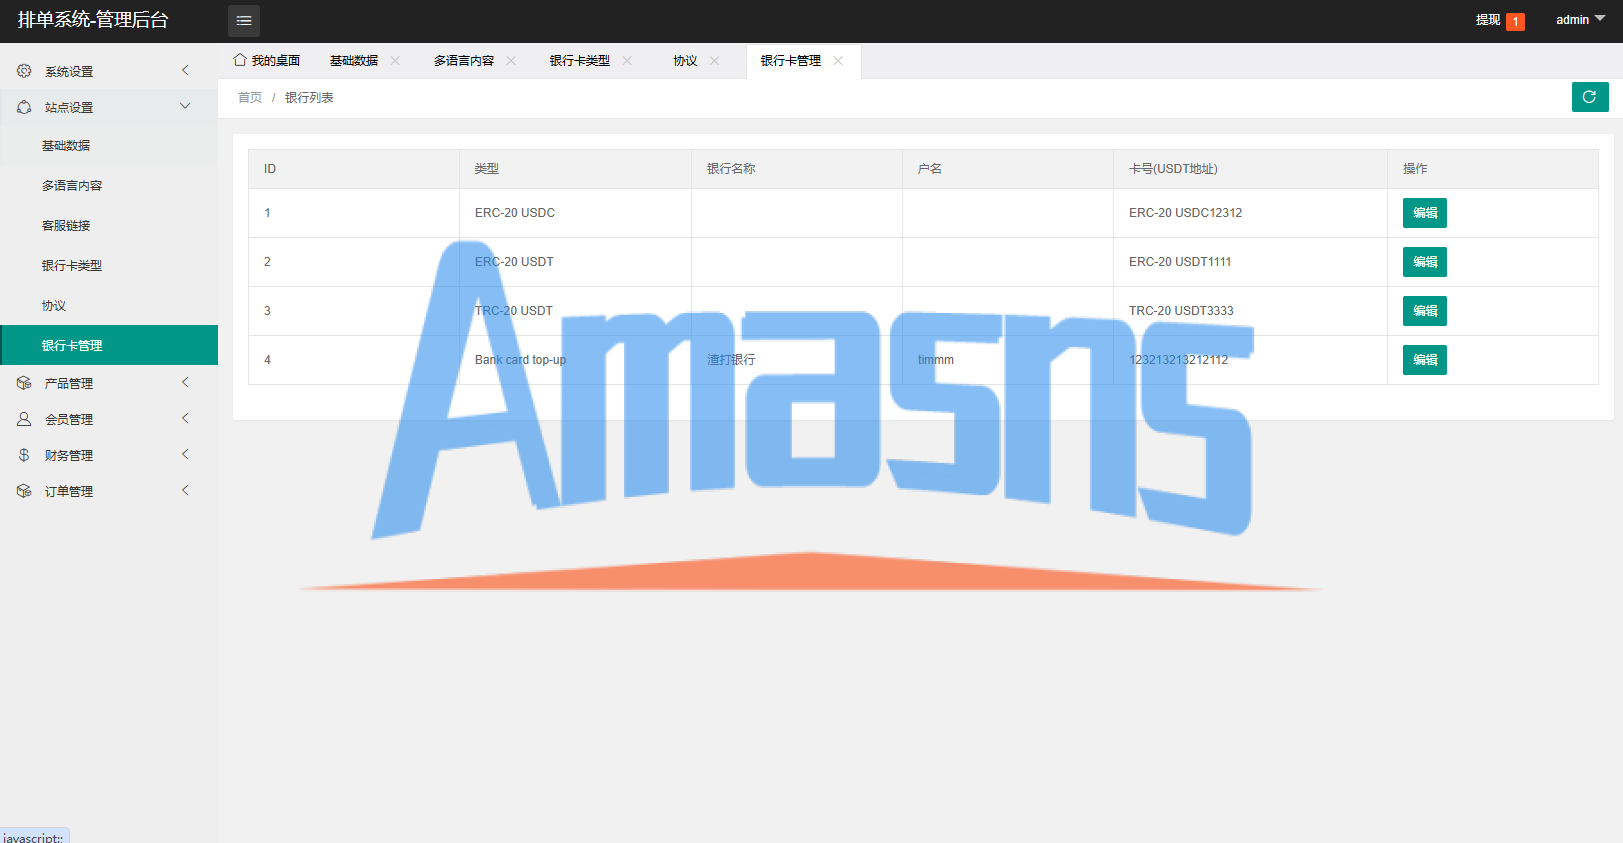Screen dimensions: 1623x843
Task: Toggle the sidebar collapse hamburger icon
Action: point(244,21)
